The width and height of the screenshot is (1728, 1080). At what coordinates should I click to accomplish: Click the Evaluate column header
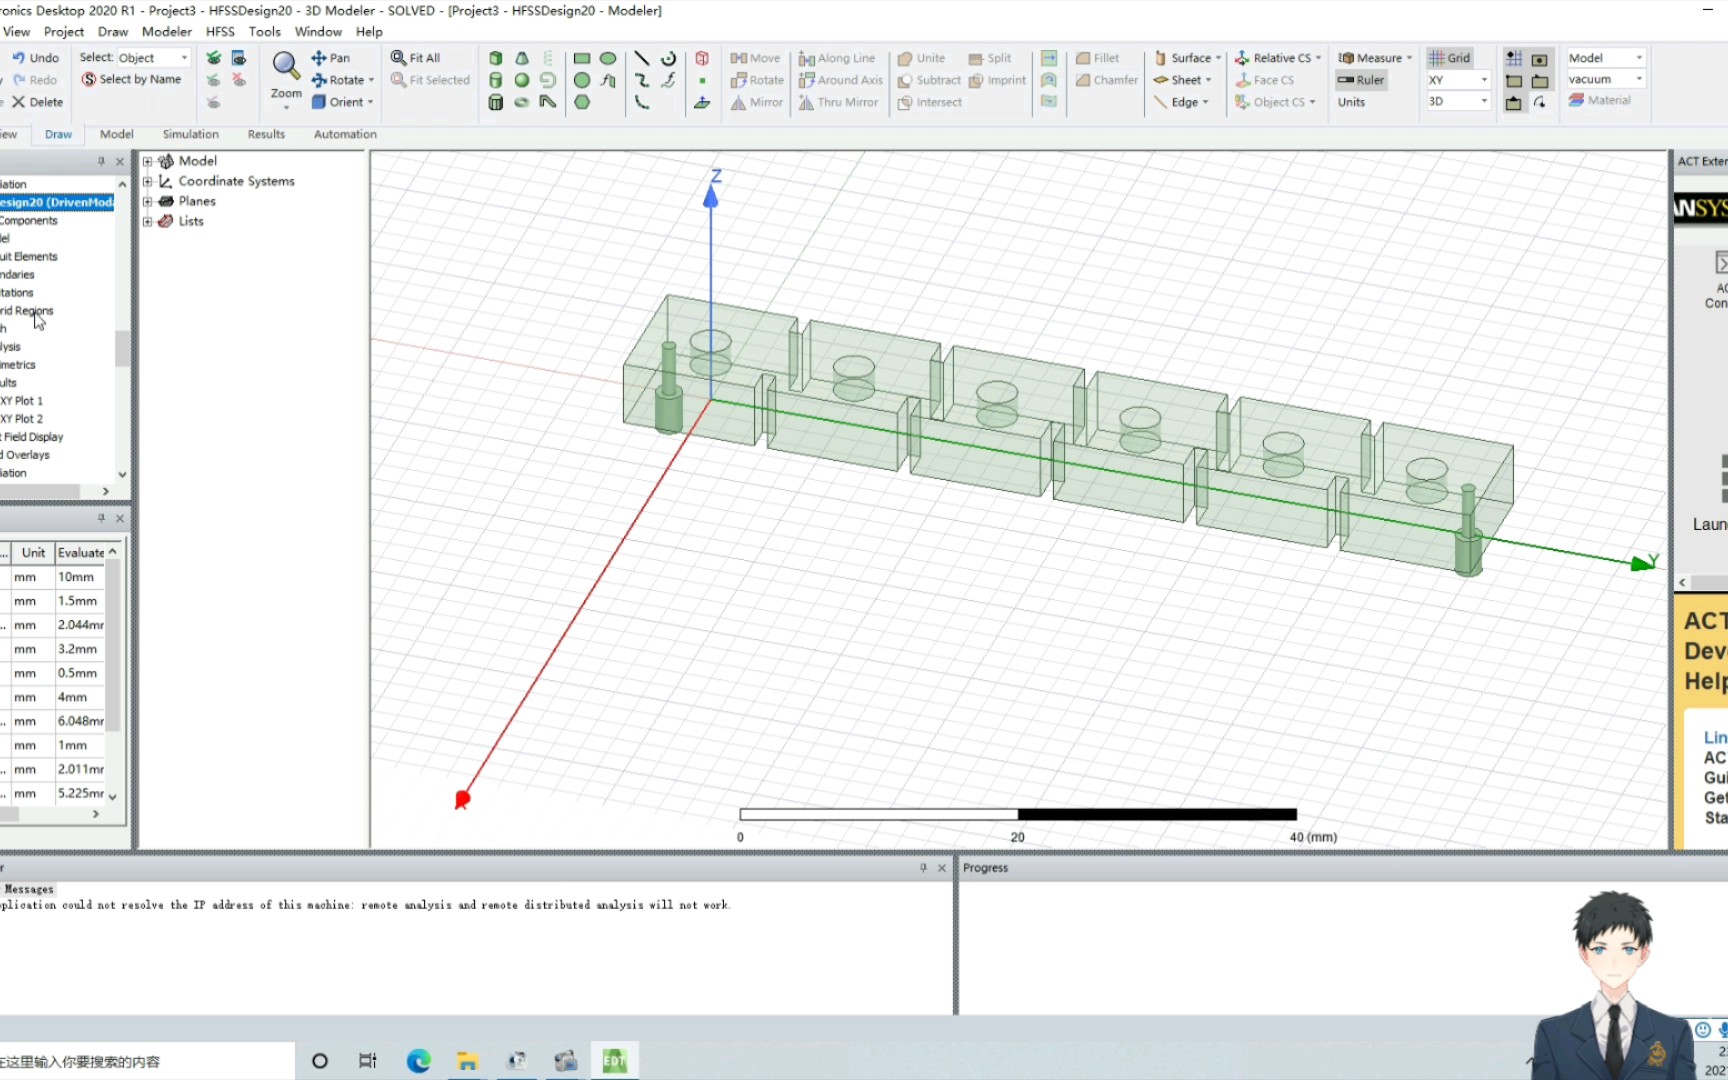[80, 553]
